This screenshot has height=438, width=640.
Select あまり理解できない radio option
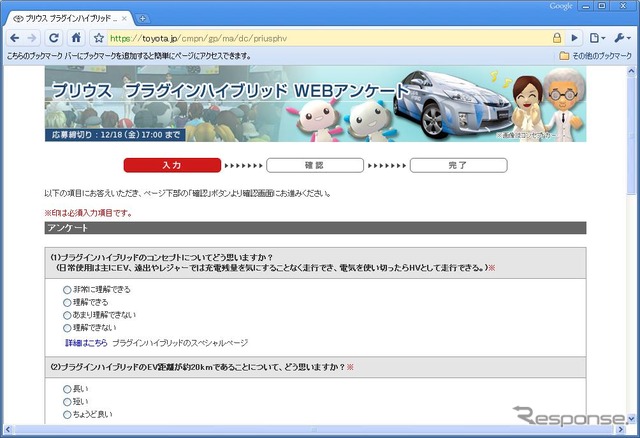click(67, 315)
